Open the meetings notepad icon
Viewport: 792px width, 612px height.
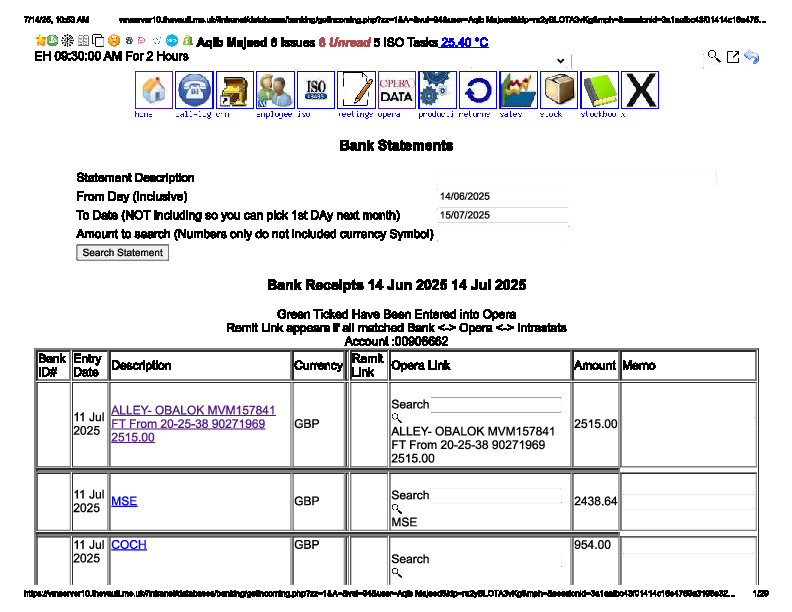356,90
